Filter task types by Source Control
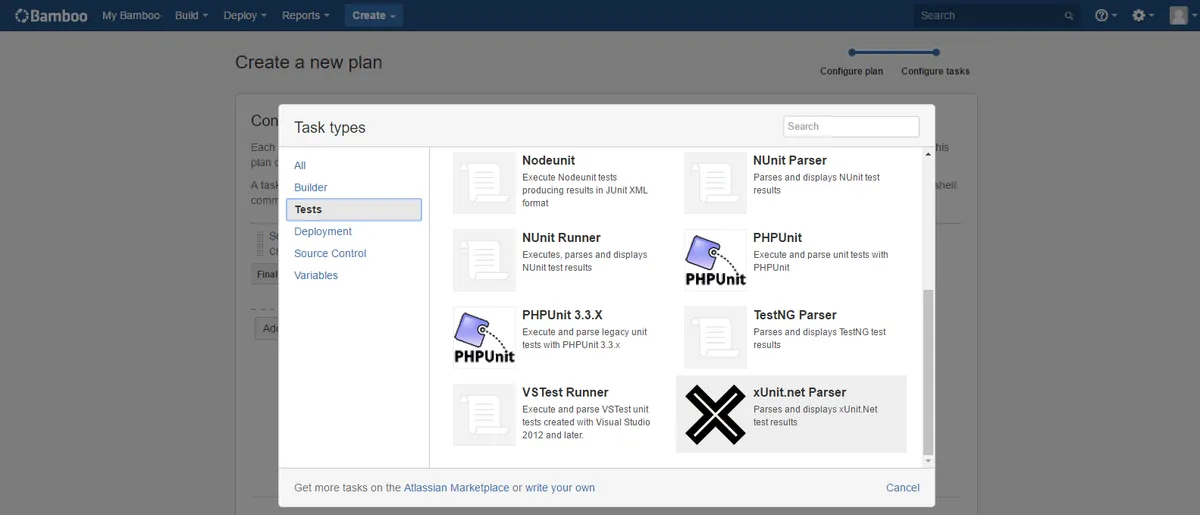Viewport: 1200px width, 515px height. (x=330, y=253)
